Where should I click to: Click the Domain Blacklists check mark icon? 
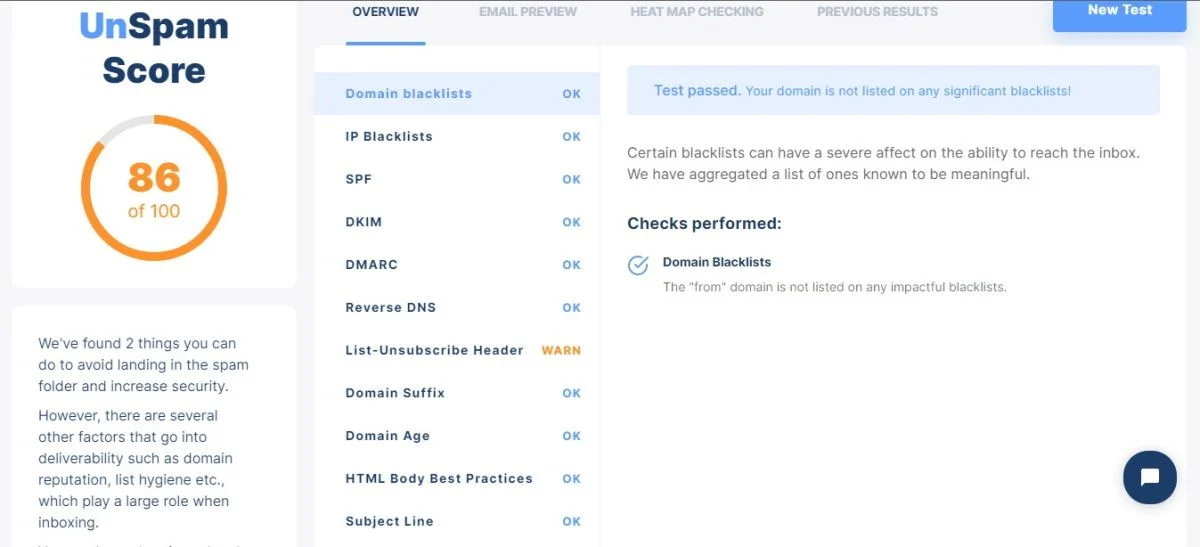[638, 265]
